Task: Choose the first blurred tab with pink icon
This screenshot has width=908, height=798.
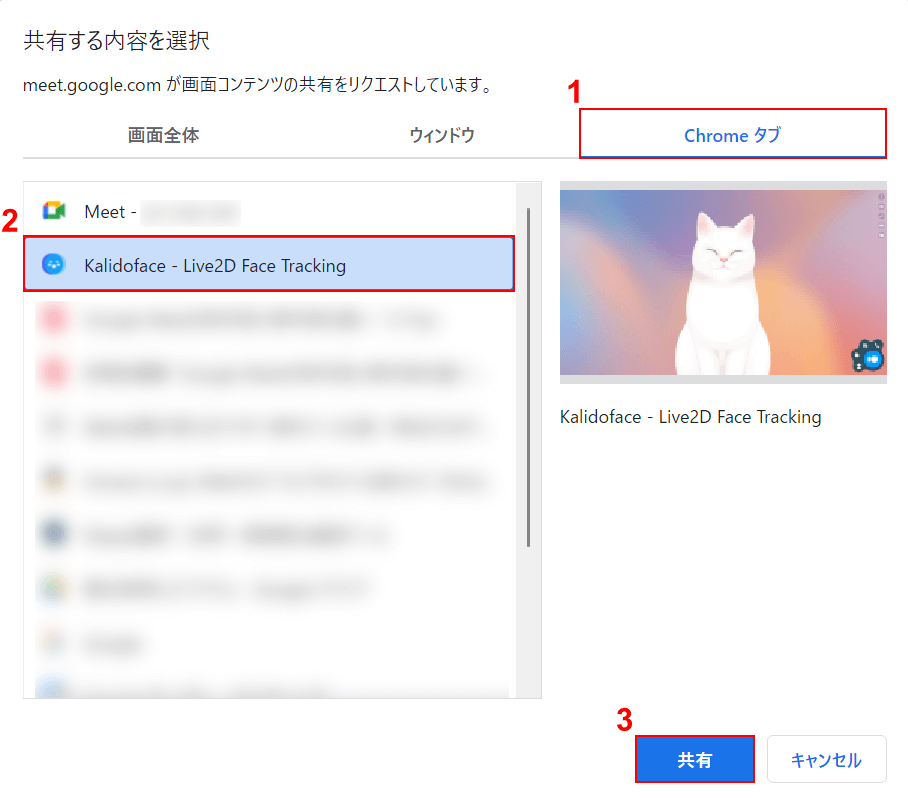Action: pyautogui.click(x=269, y=319)
